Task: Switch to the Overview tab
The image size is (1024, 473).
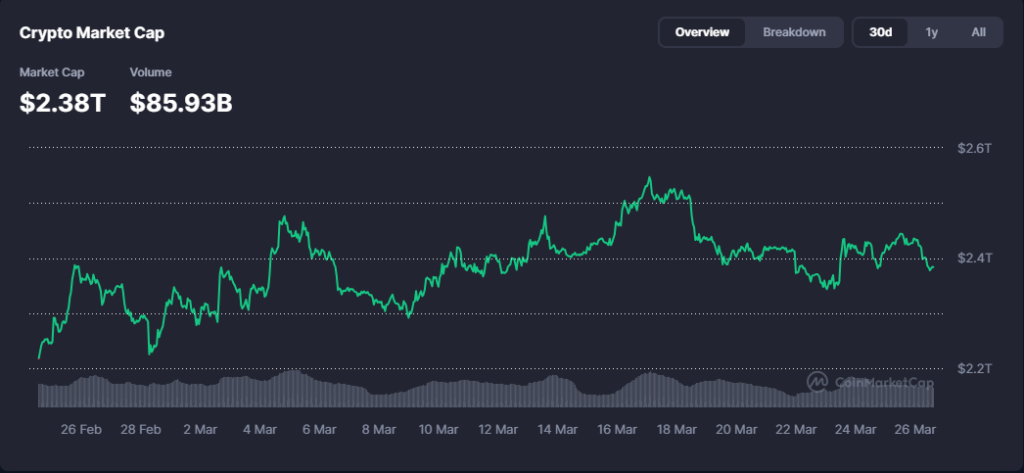Action: pos(702,32)
